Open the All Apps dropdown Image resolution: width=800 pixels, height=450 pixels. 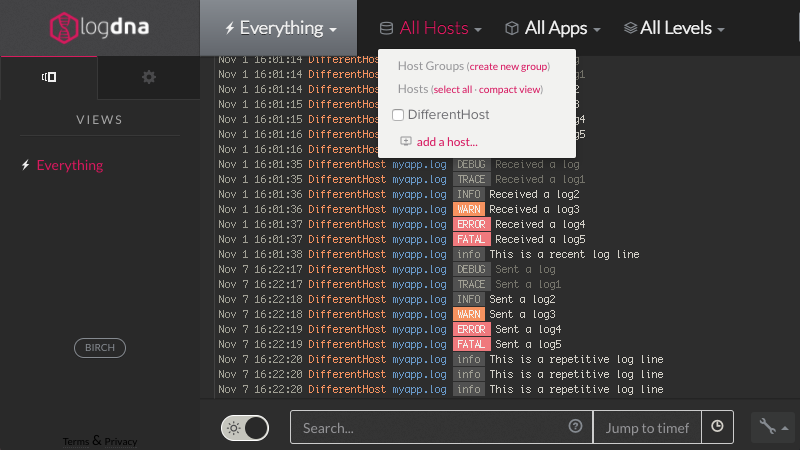(x=553, y=28)
